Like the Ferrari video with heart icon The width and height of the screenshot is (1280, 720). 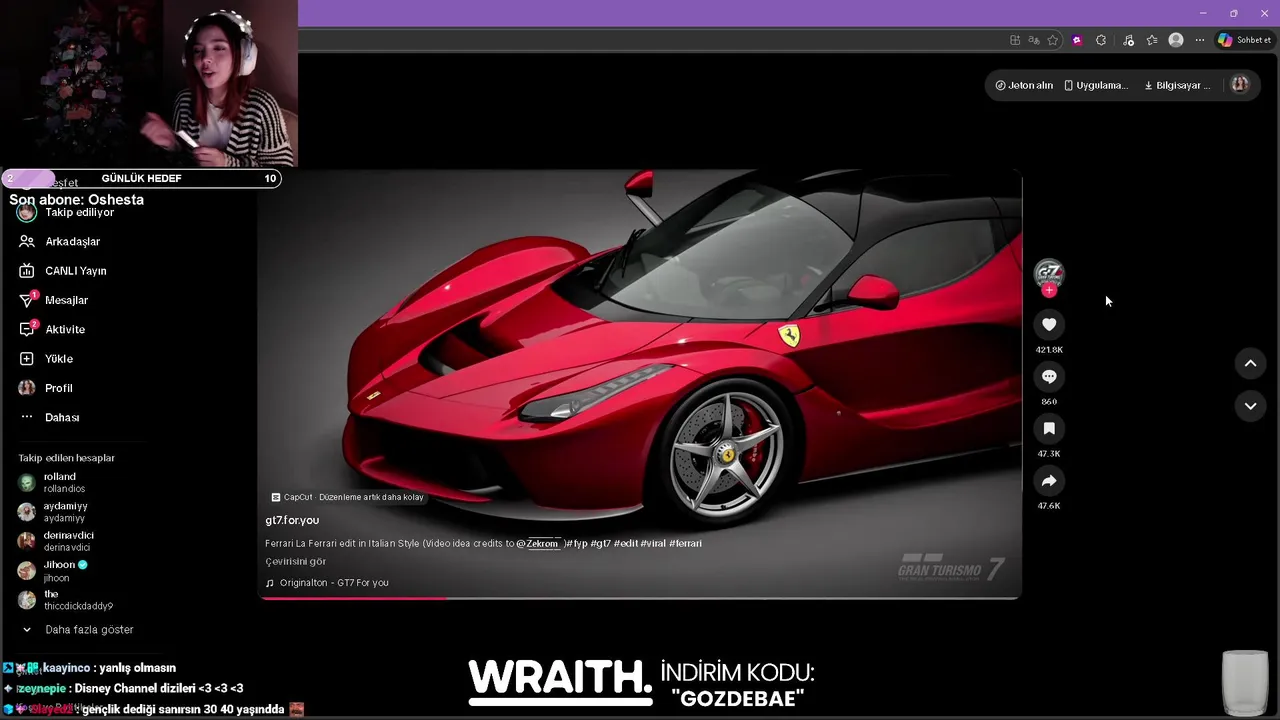(1049, 324)
